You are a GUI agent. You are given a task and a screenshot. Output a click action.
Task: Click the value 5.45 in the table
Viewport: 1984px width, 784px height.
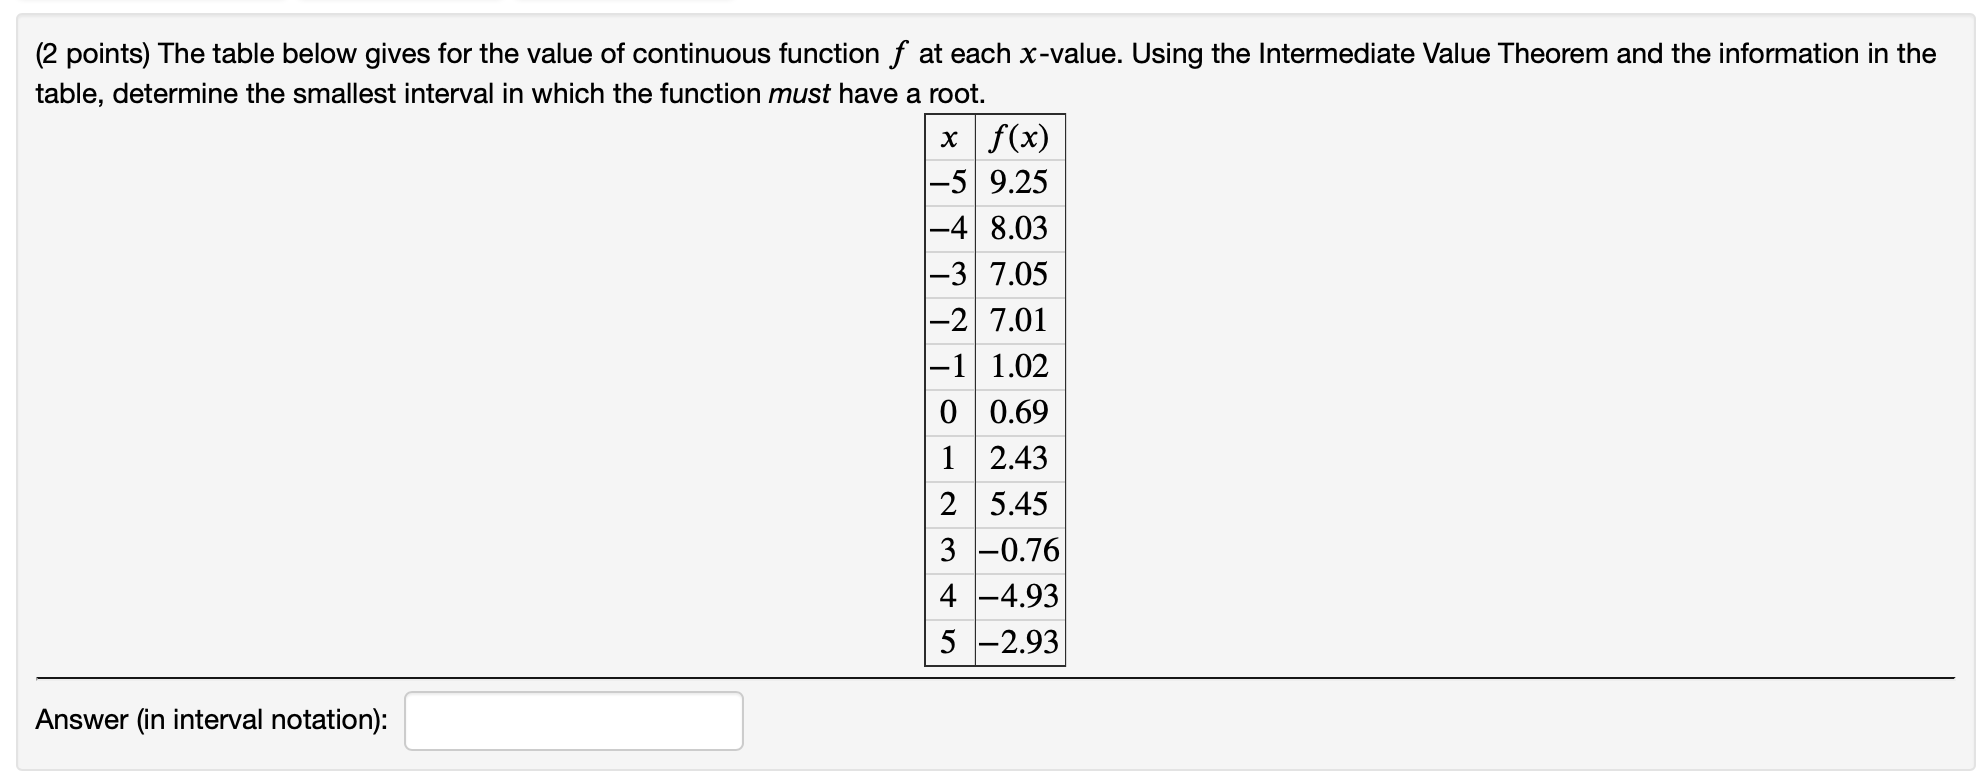click(x=1018, y=504)
